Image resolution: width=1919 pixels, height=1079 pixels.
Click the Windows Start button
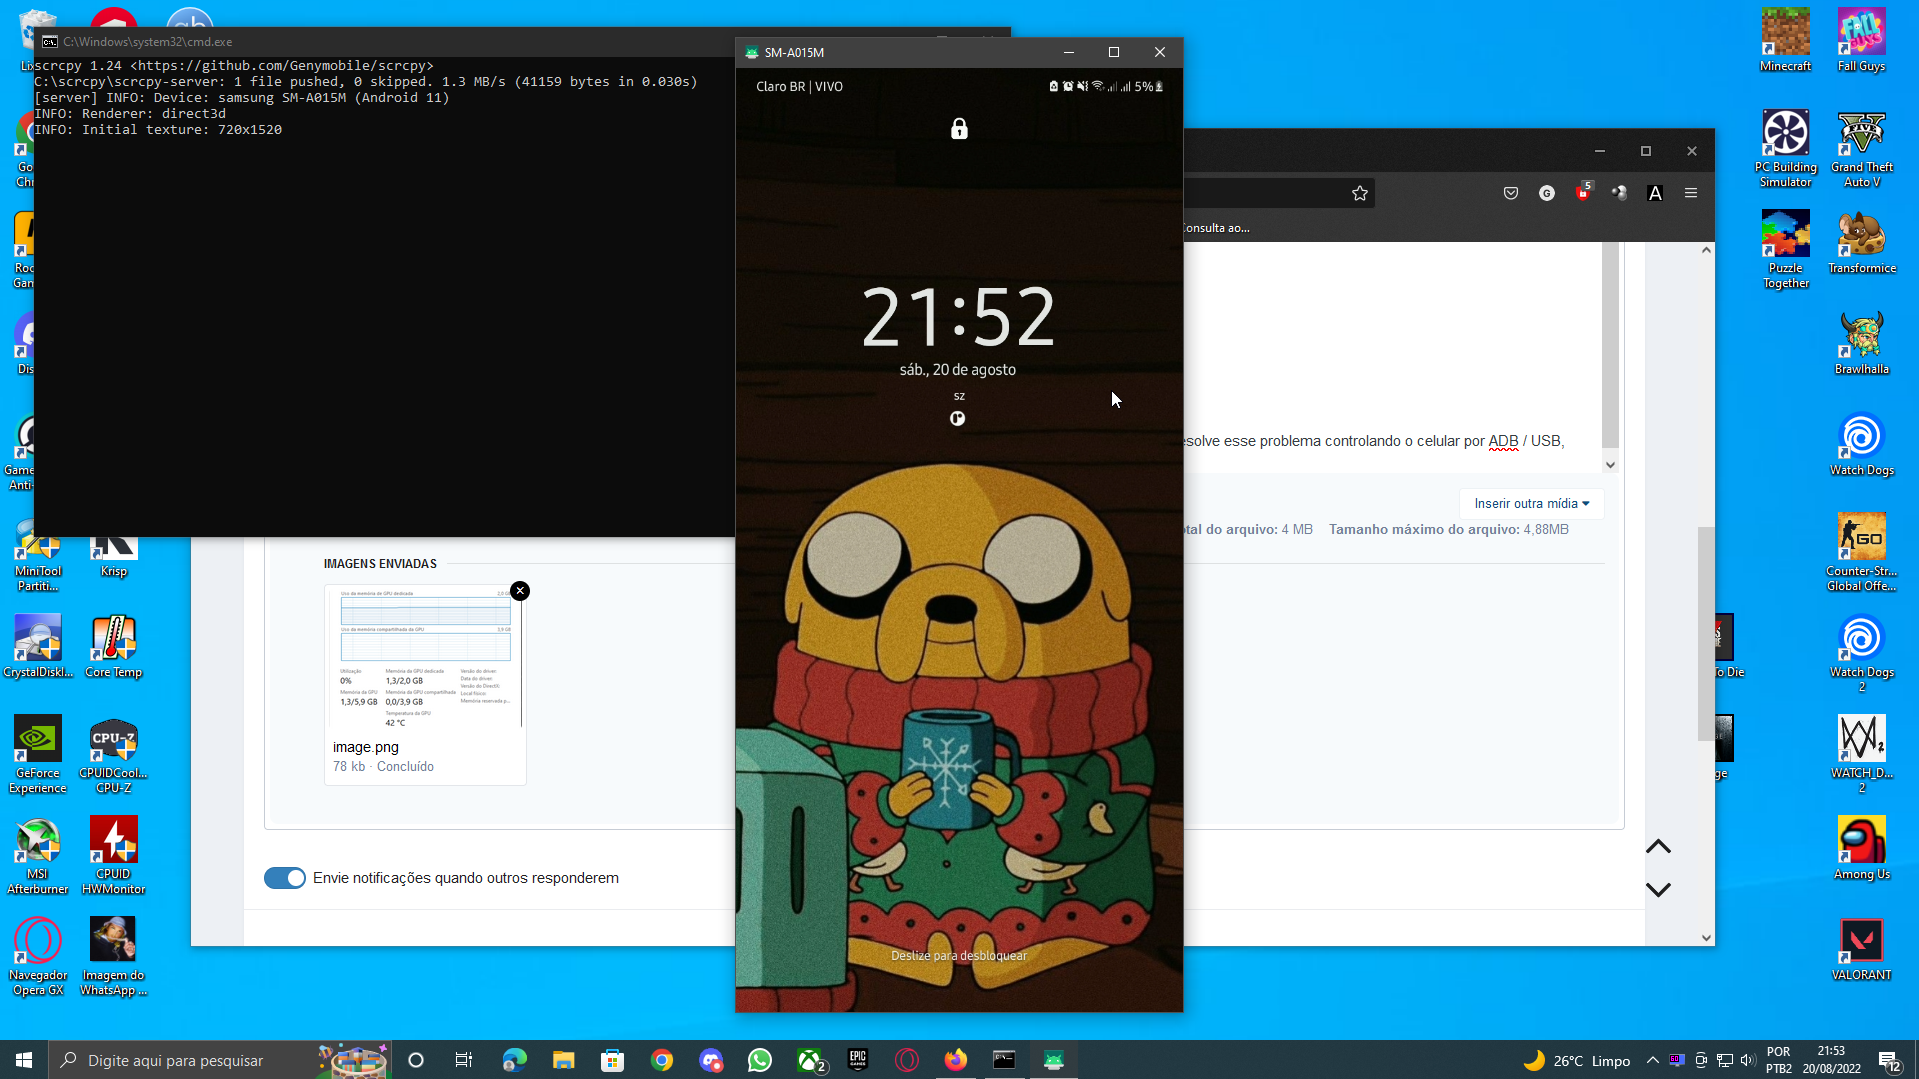24,1060
